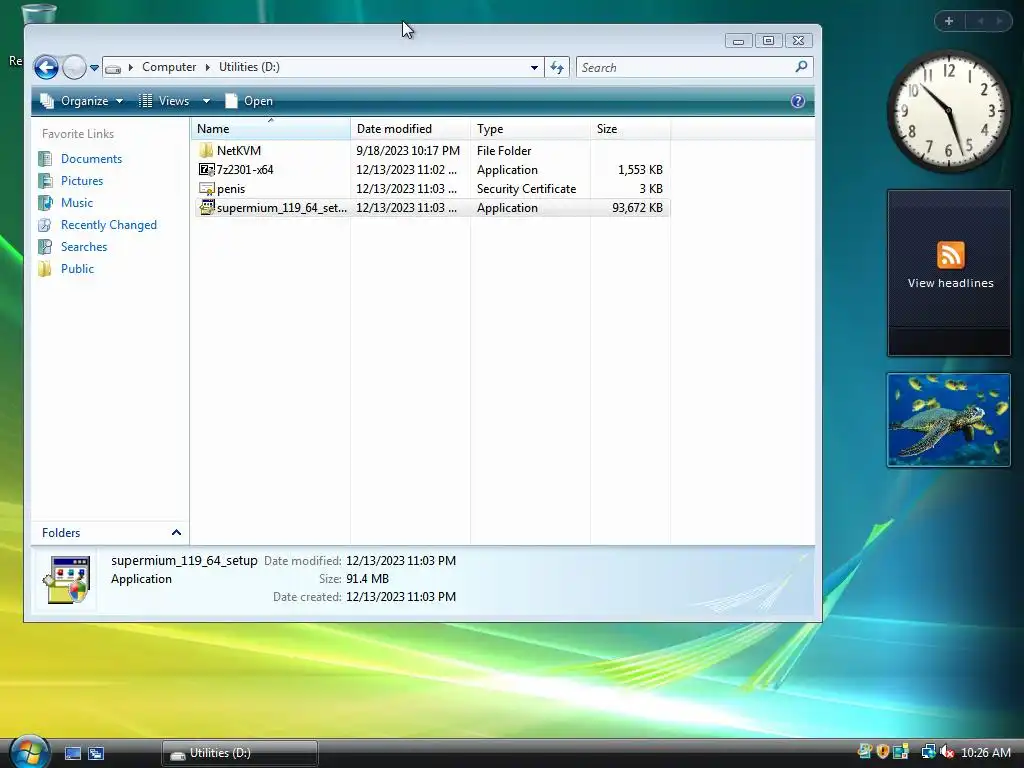The width and height of the screenshot is (1024, 768).
Task: Click the network connection tray icon
Action: 927,752
